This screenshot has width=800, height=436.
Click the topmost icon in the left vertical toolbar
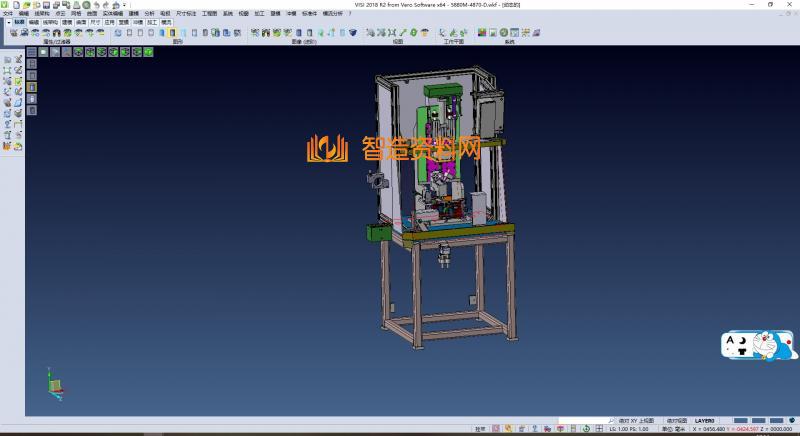pyautogui.click(x=8, y=60)
